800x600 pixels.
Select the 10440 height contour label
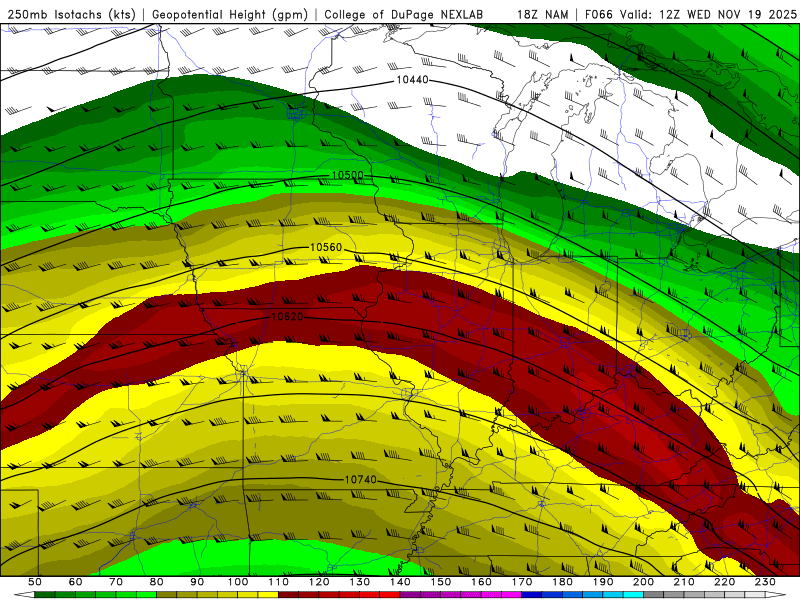(412, 80)
